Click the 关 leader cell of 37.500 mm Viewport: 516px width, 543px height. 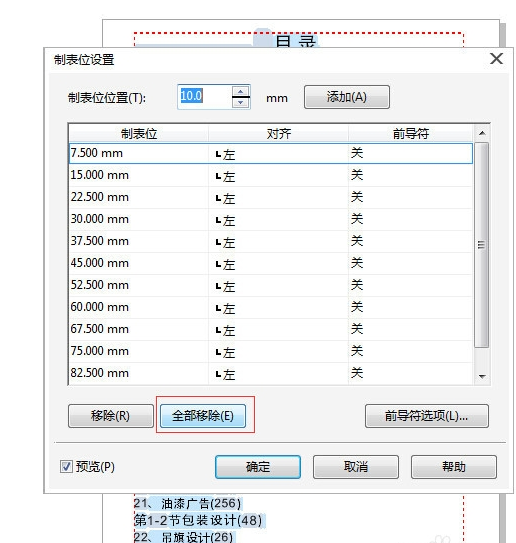pos(410,241)
